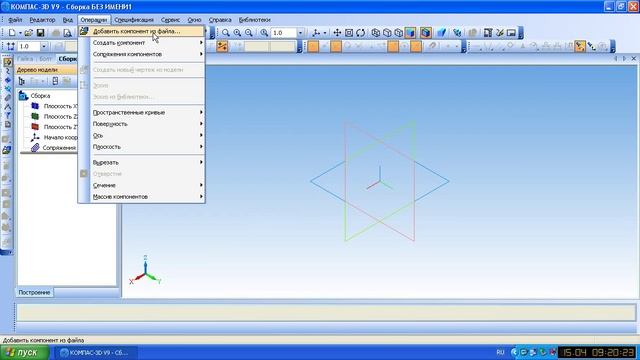Click the add component icon in the left panel
Screen dimensions: 640x360
7,150
